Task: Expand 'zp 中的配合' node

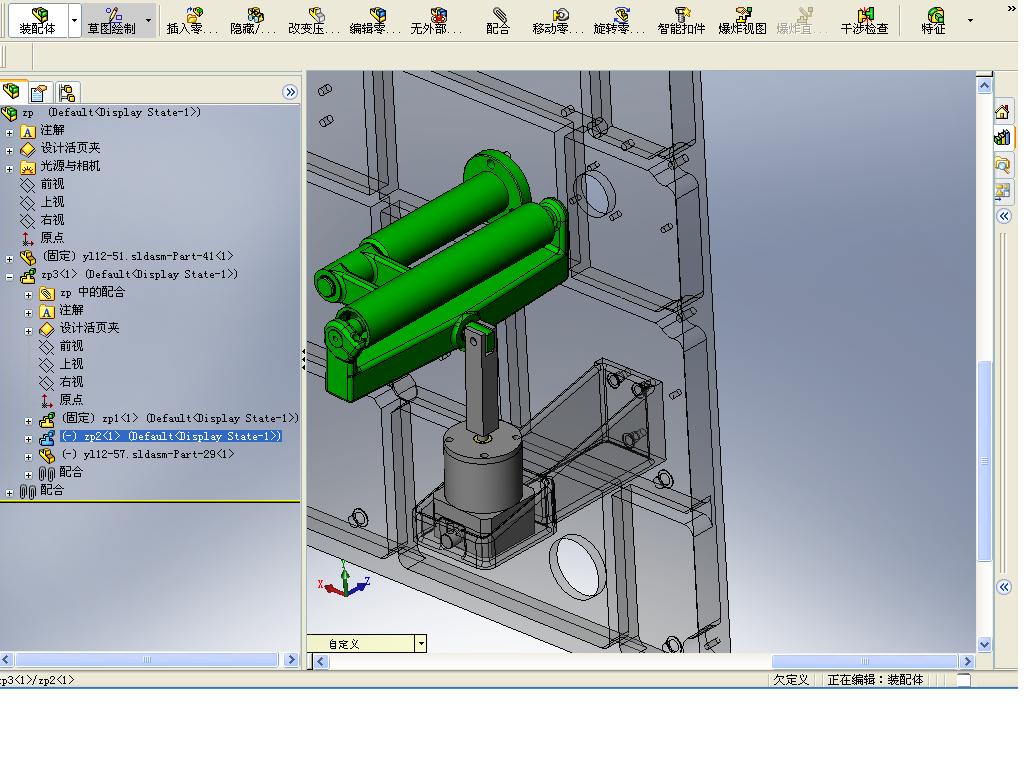Action: click(28, 295)
